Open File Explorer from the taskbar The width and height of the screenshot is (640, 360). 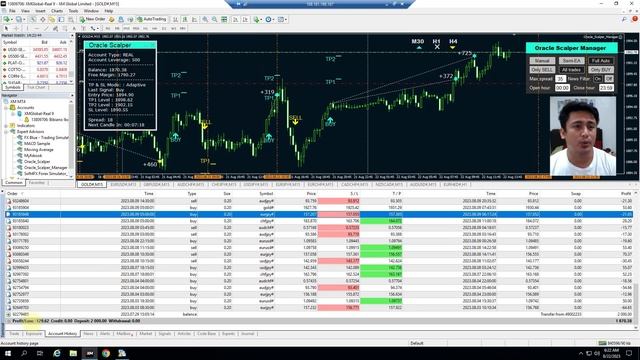[73, 353]
